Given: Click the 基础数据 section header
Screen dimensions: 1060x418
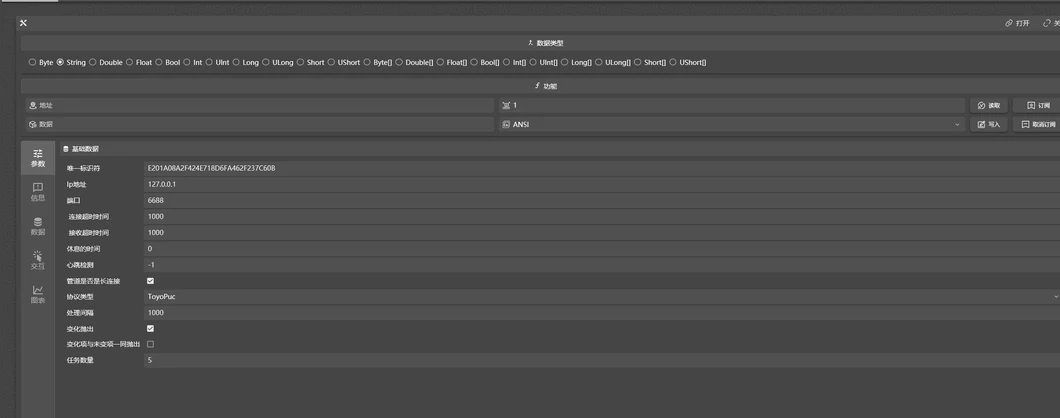Looking at the screenshot, I should [x=560, y=149].
